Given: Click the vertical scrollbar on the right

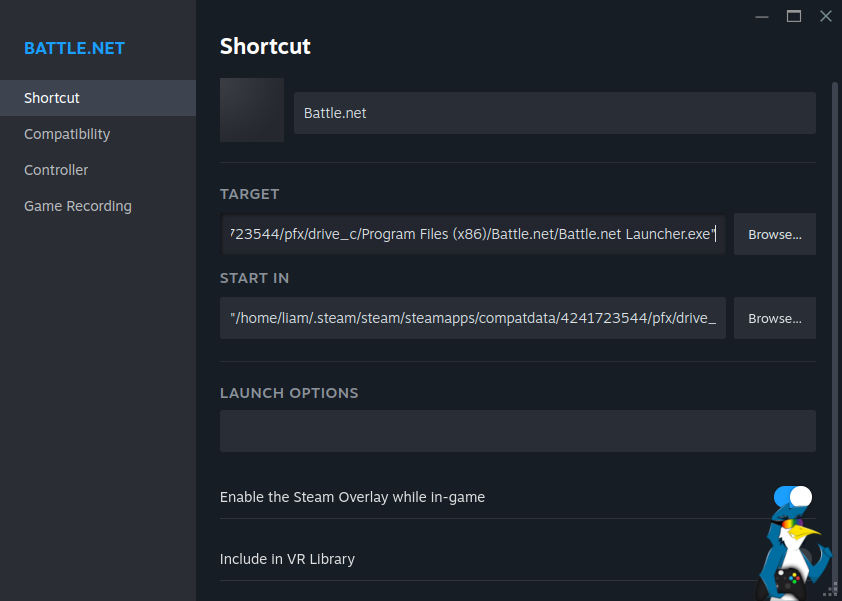Looking at the screenshot, I should point(836,300).
